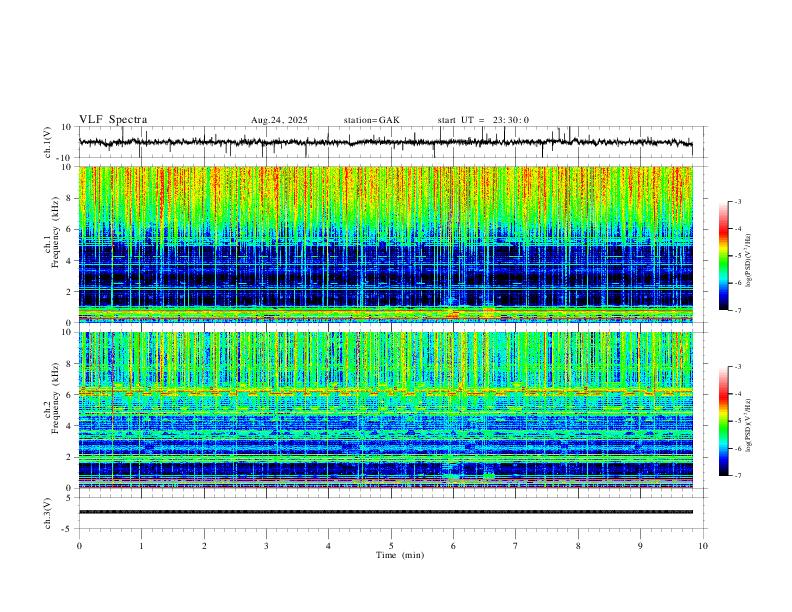Click the "ch.3(V)" axis label

pyautogui.click(x=48, y=513)
